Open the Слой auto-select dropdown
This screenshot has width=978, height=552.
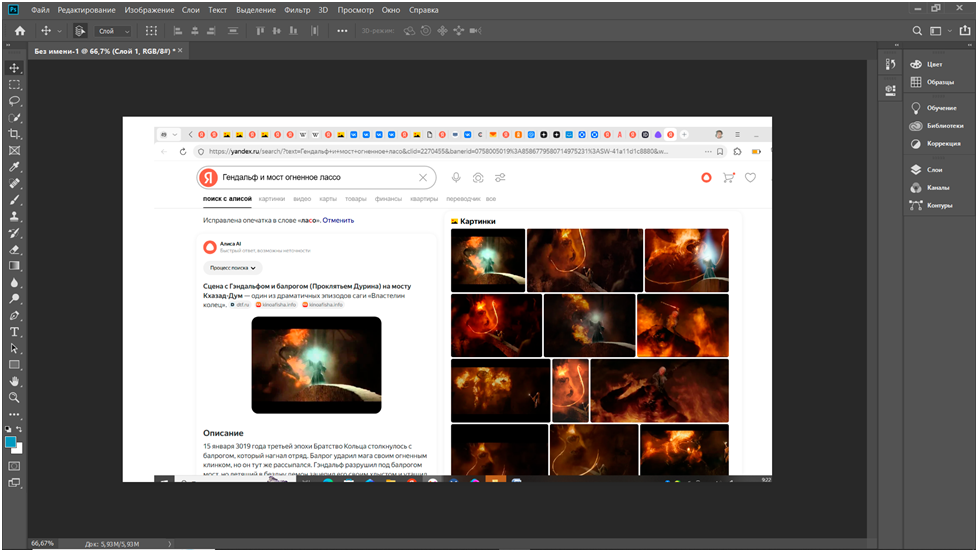114,31
